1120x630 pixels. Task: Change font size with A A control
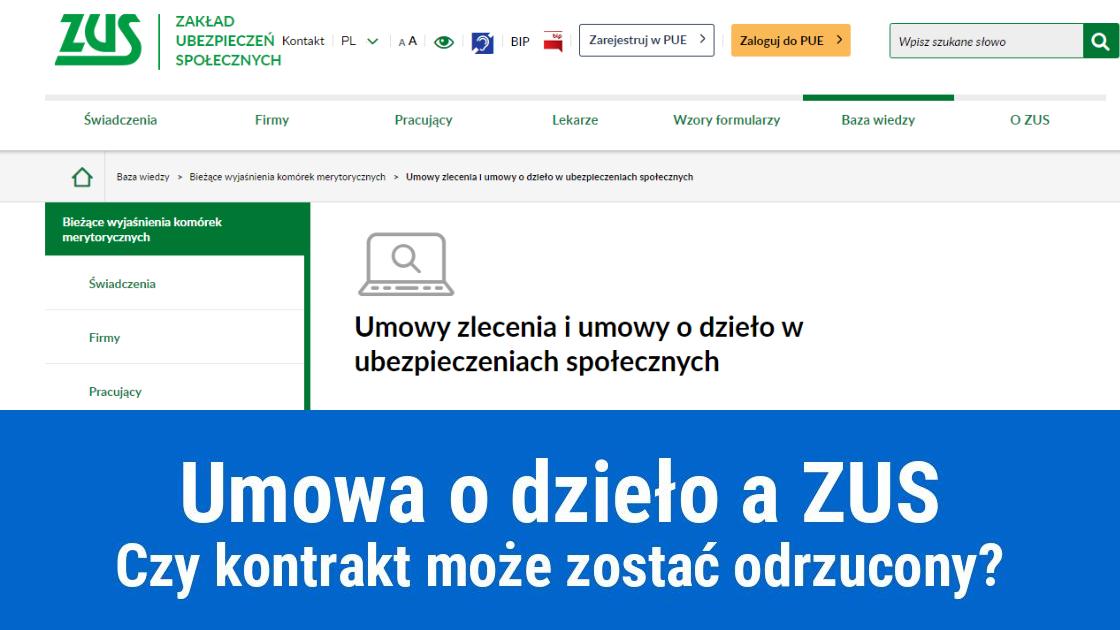408,42
